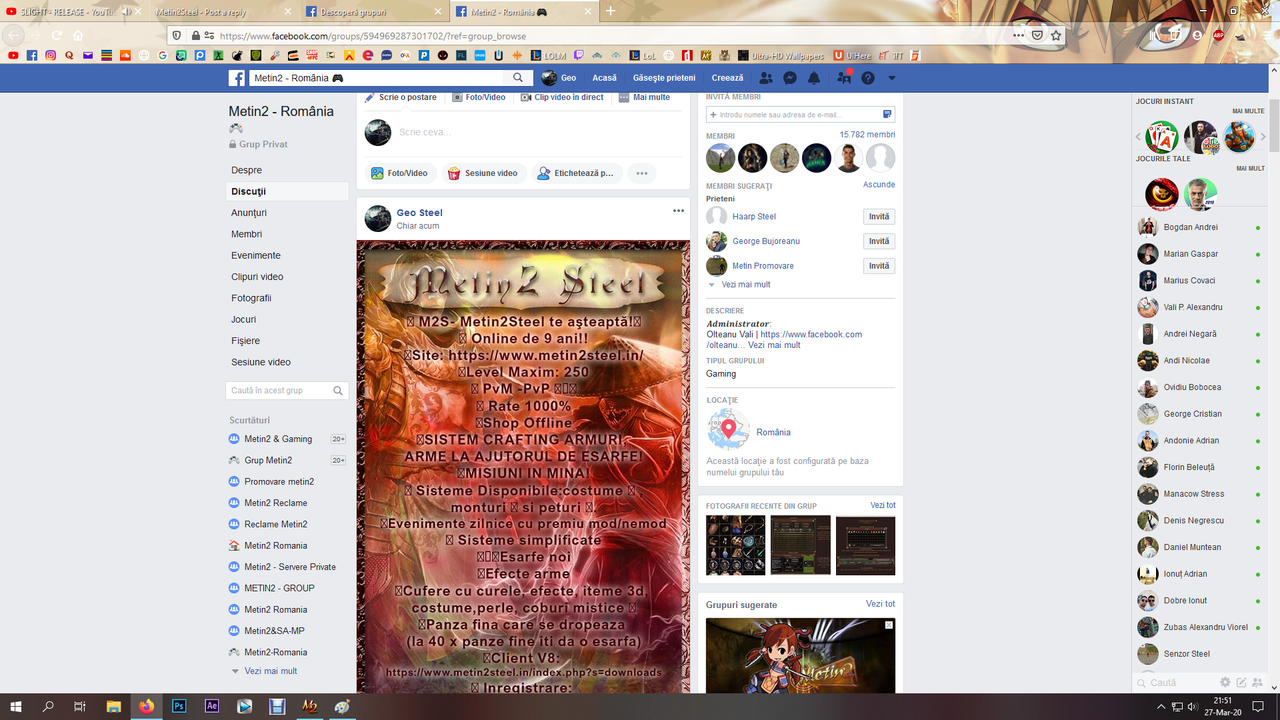Open the notifications bell icon
Screen dimensions: 1280x720
coord(814,78)
